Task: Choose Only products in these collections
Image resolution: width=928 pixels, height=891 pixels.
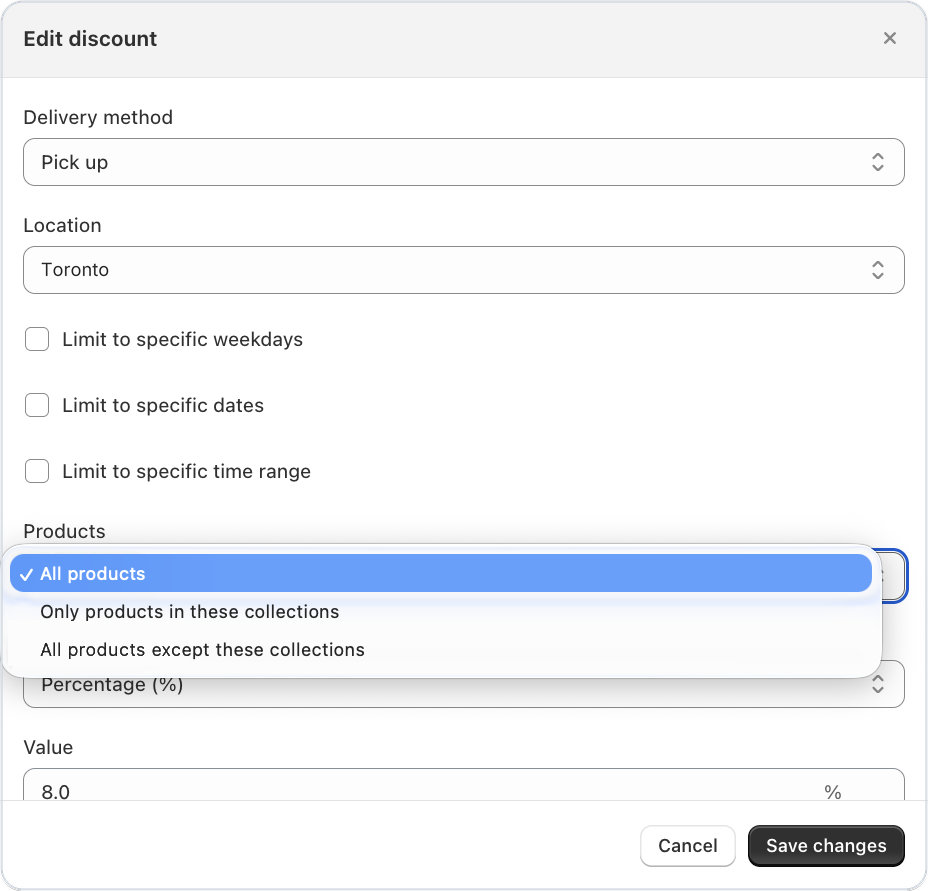Action: point(440,612)
